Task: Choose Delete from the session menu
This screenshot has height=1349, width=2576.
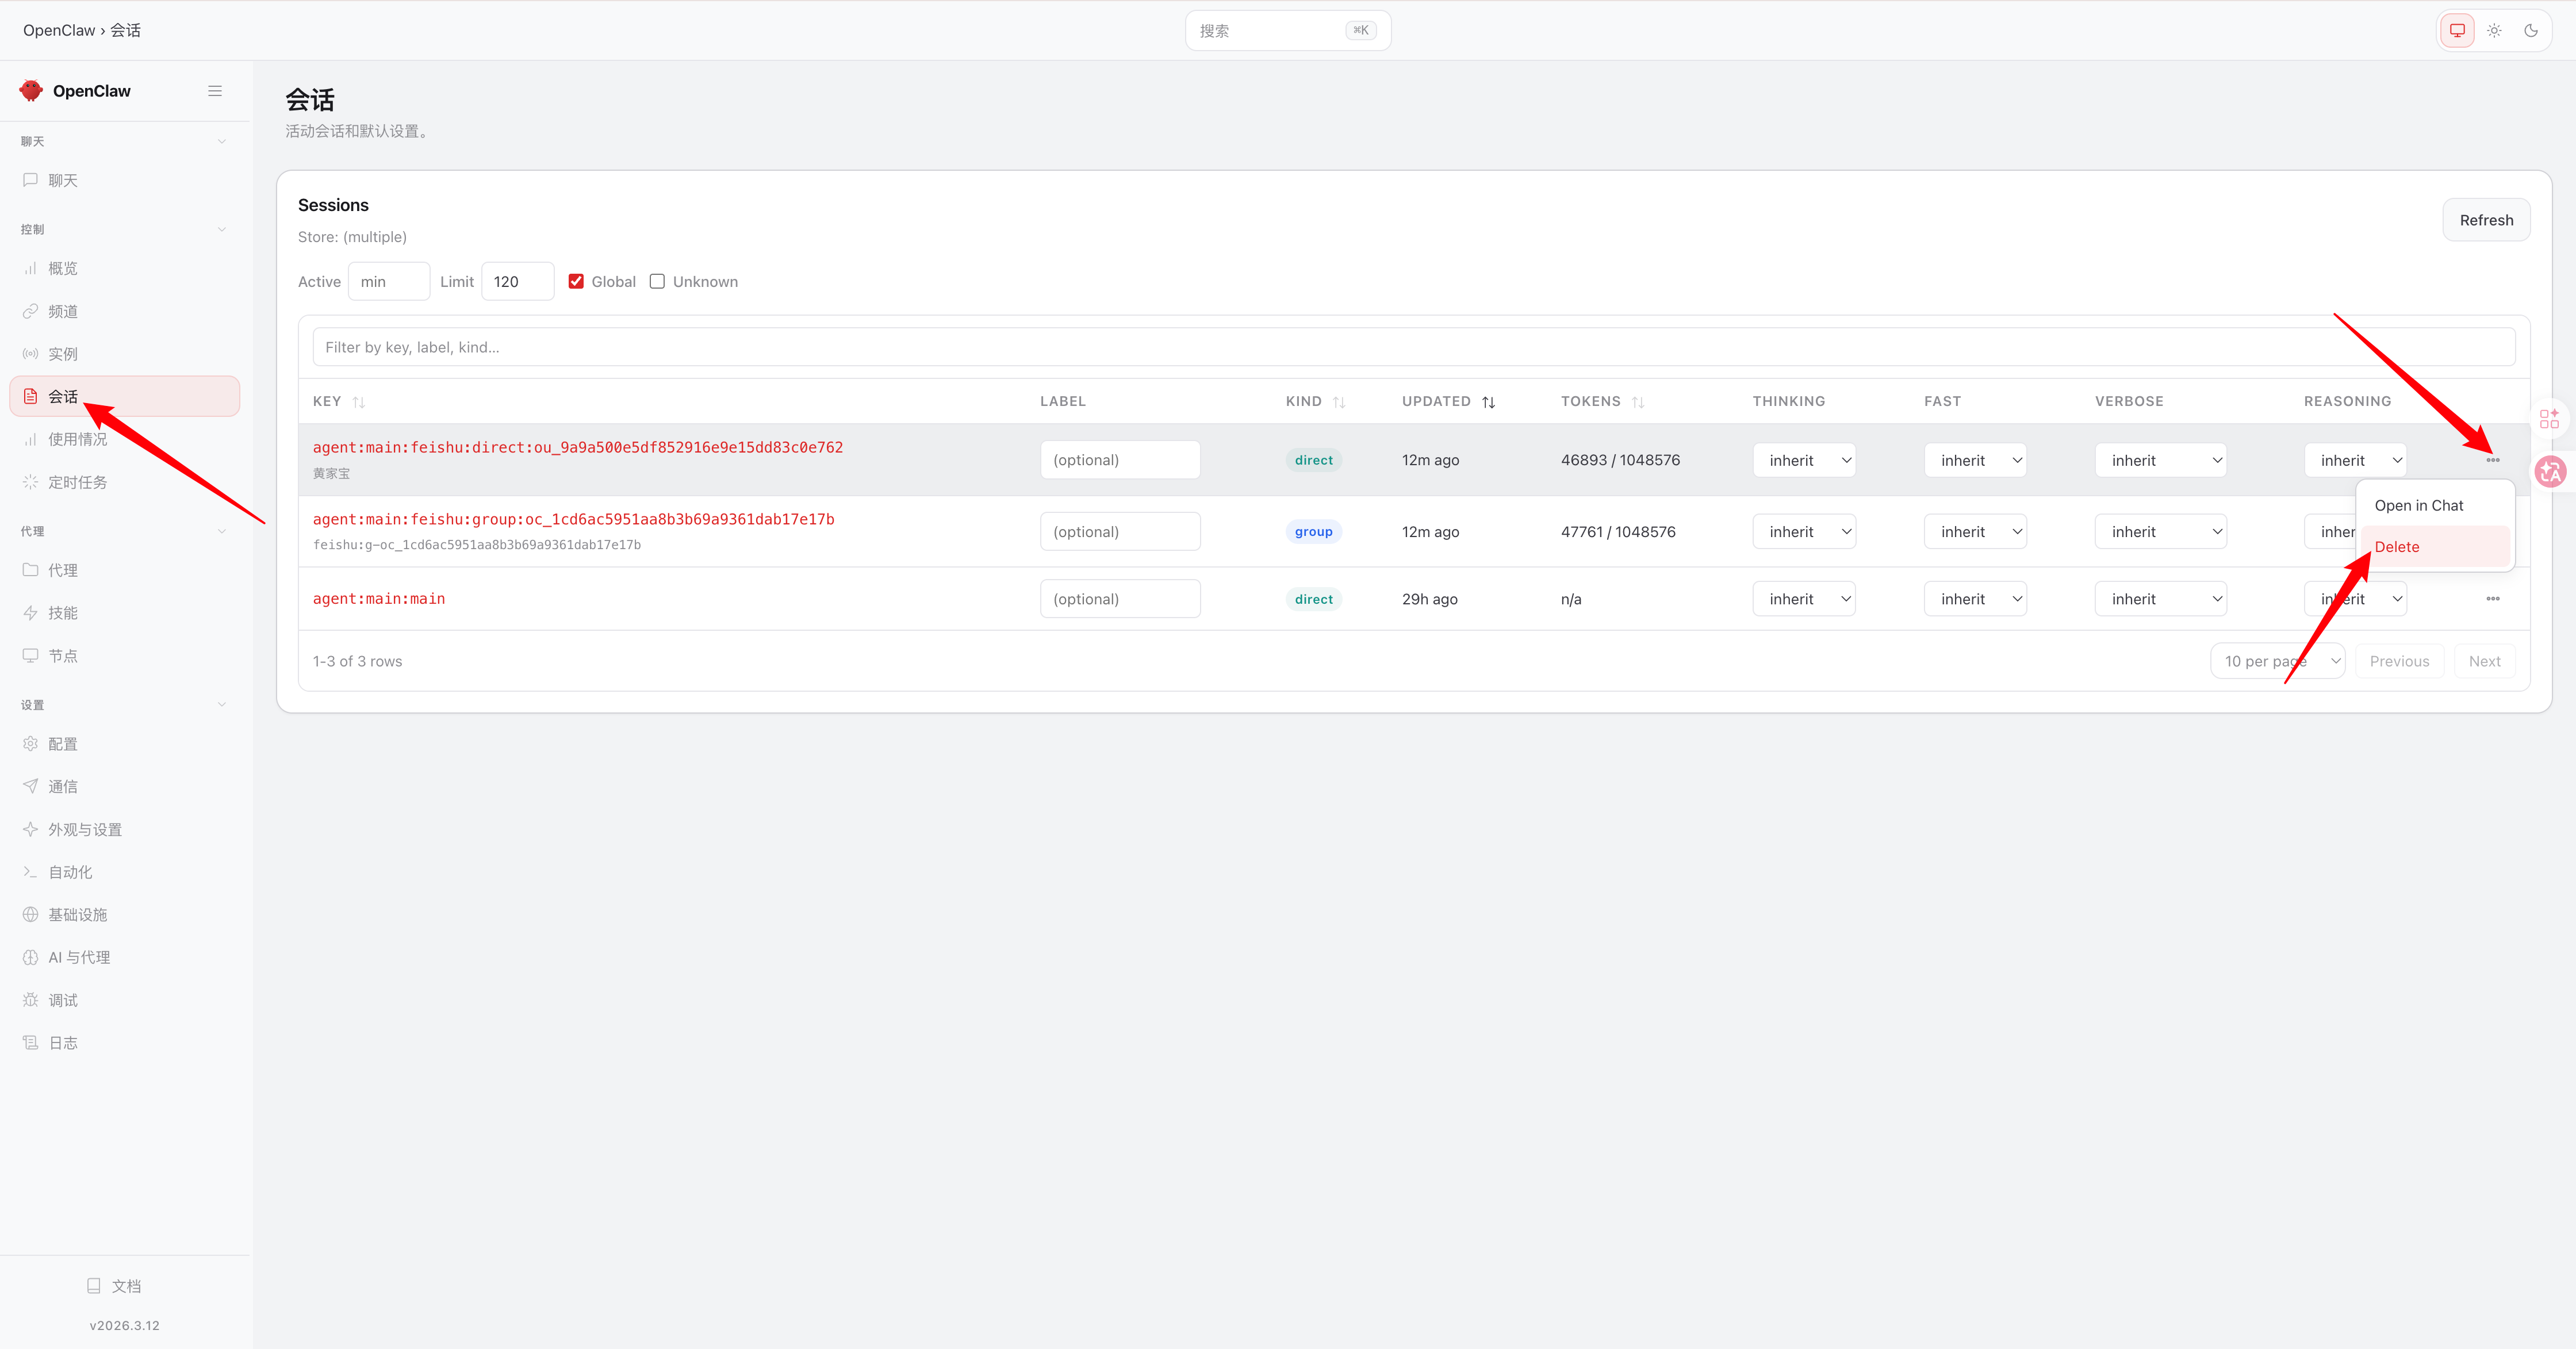Action: point(2435,547)
